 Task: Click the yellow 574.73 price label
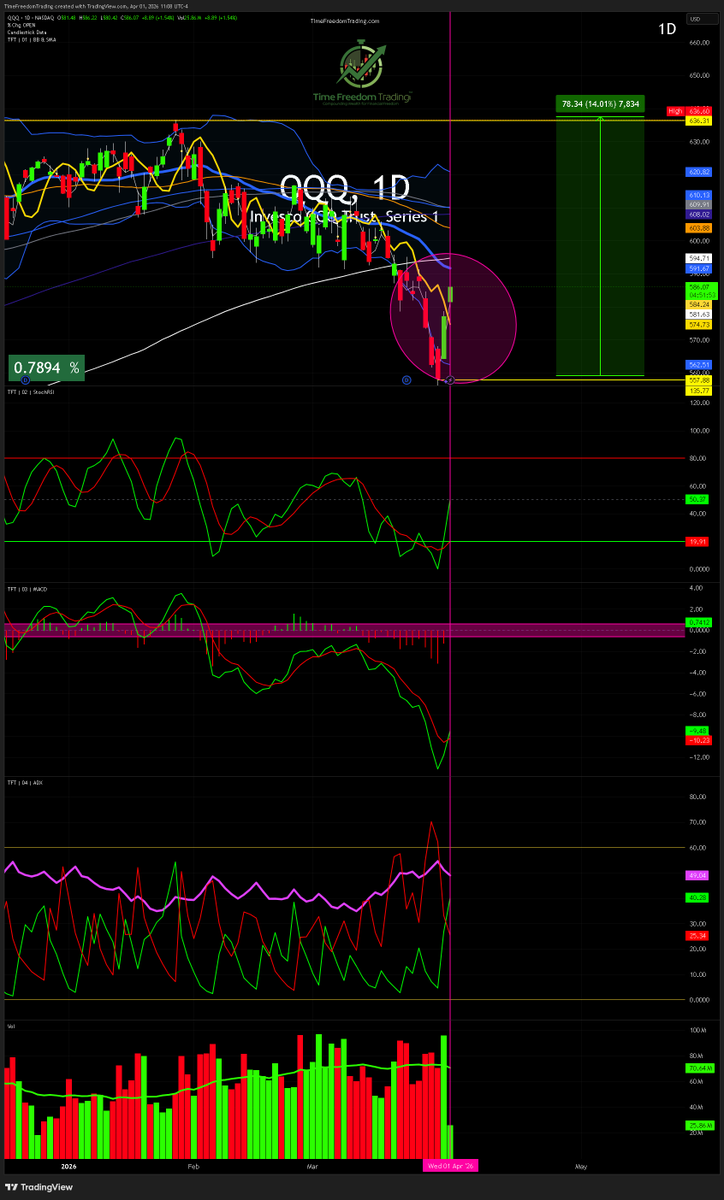point(698,325)
